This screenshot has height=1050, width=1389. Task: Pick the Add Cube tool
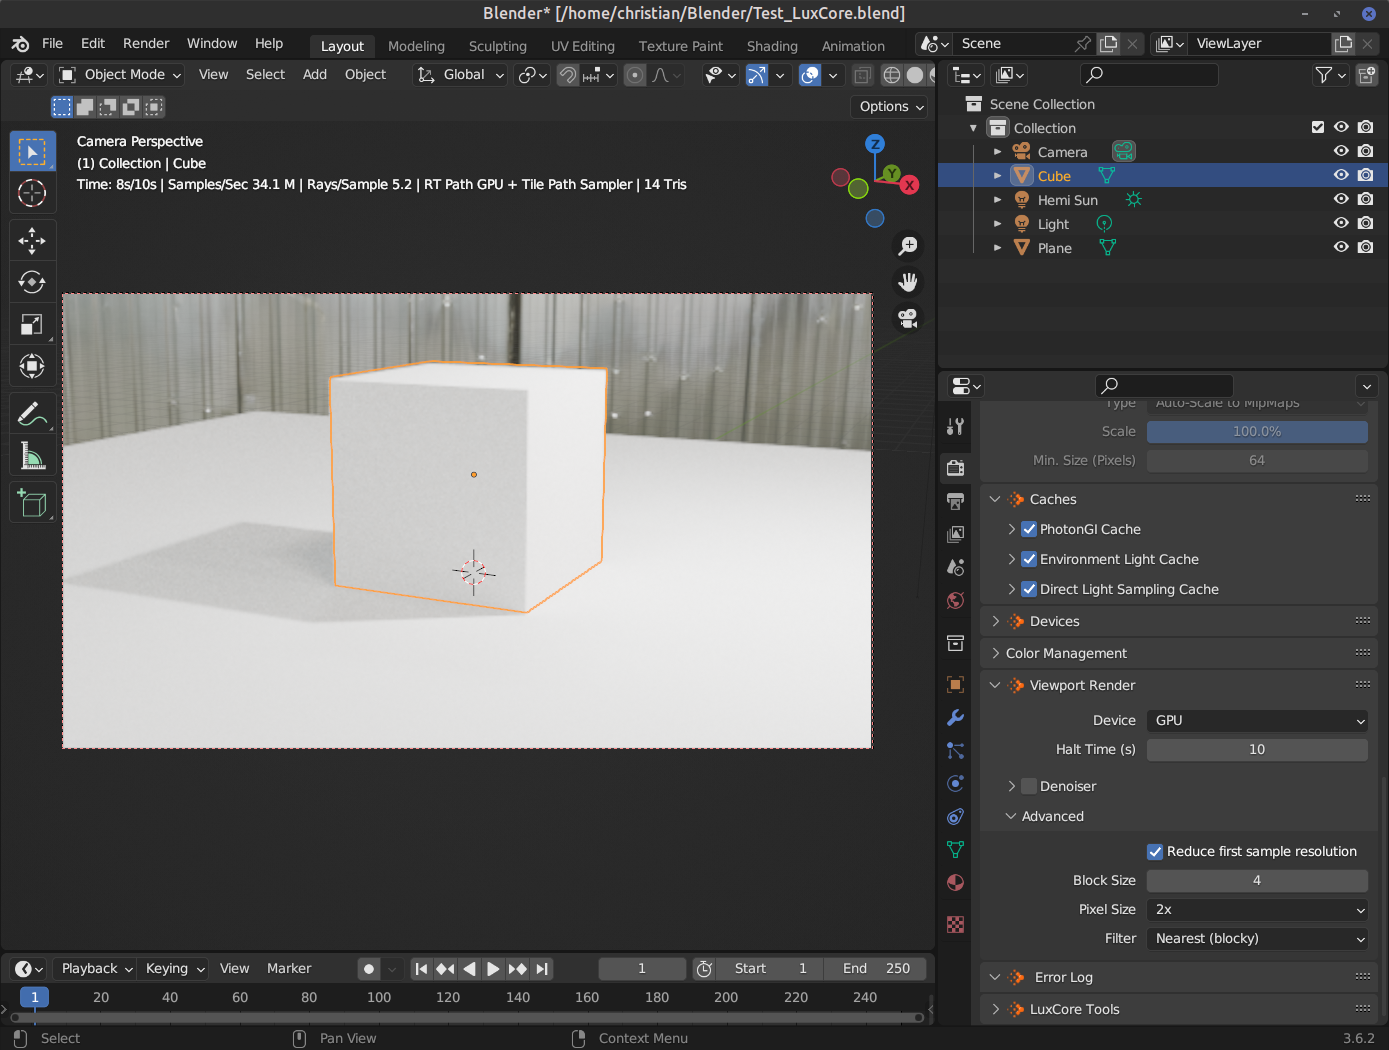32,503
